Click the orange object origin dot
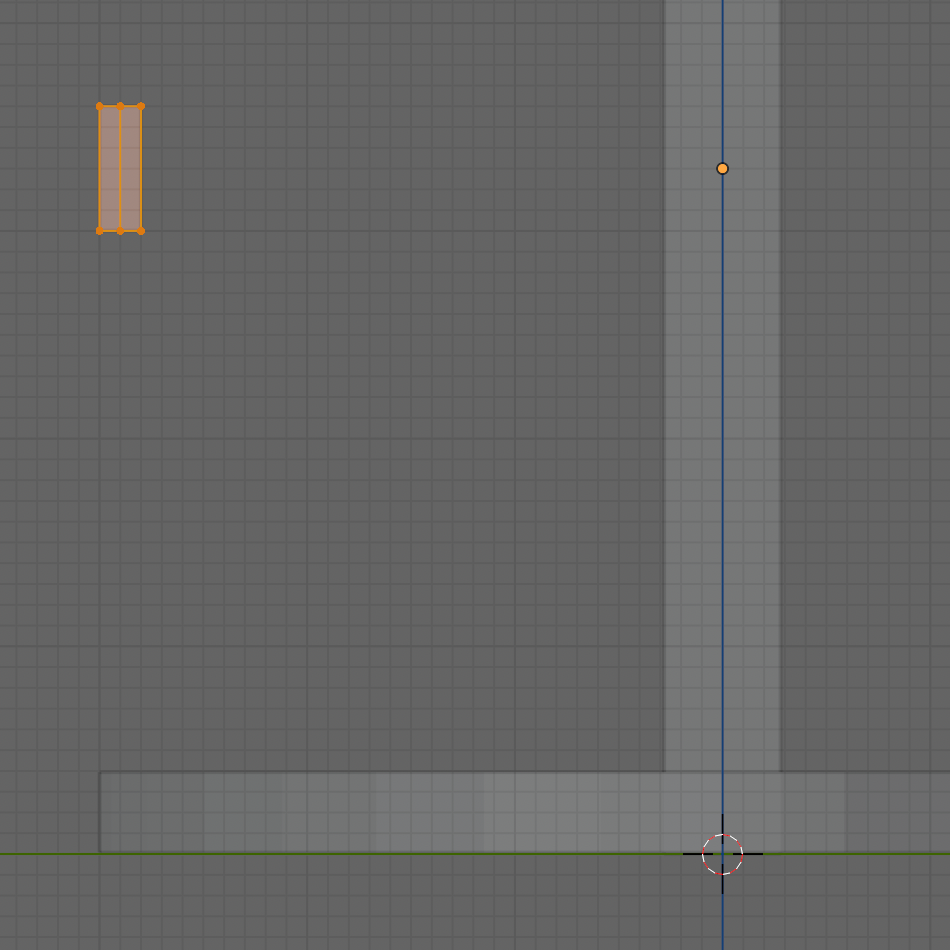The width and height of the screenshot is (950, 950). click(722, 169)
